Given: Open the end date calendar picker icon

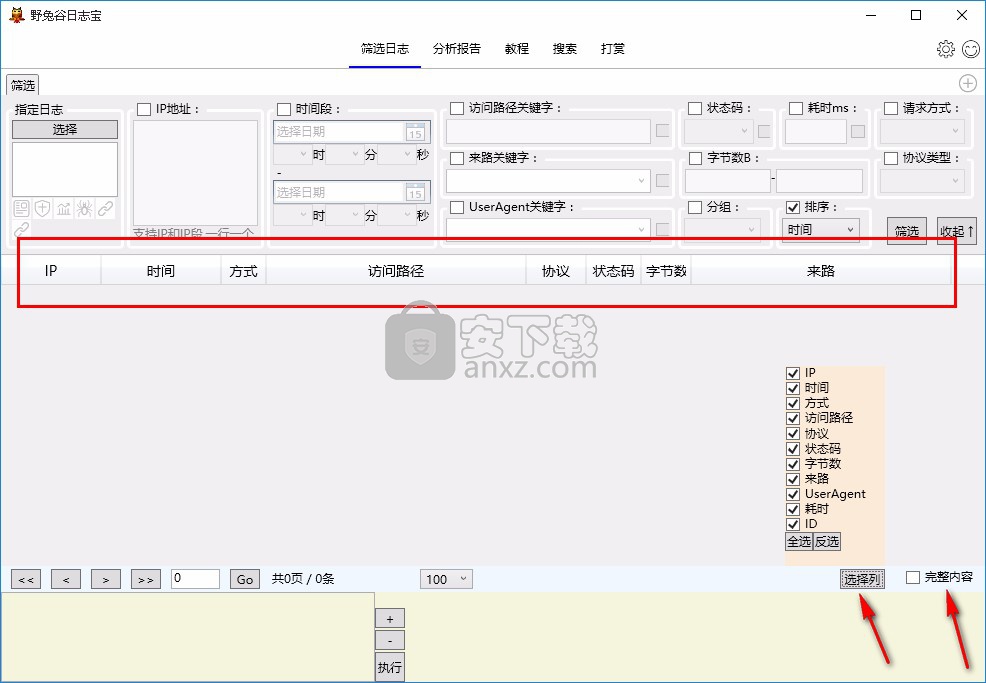Looking at the screenshot, I should (415, 192).
